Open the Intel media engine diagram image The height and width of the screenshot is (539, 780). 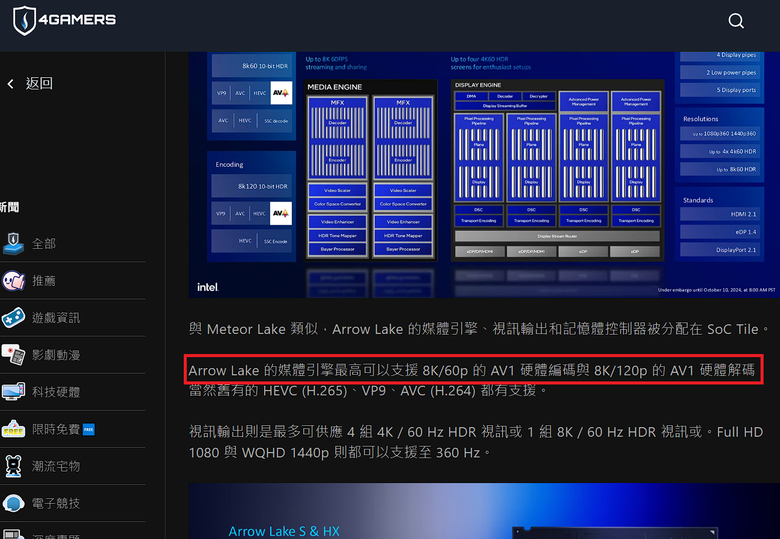click(484, 175)
